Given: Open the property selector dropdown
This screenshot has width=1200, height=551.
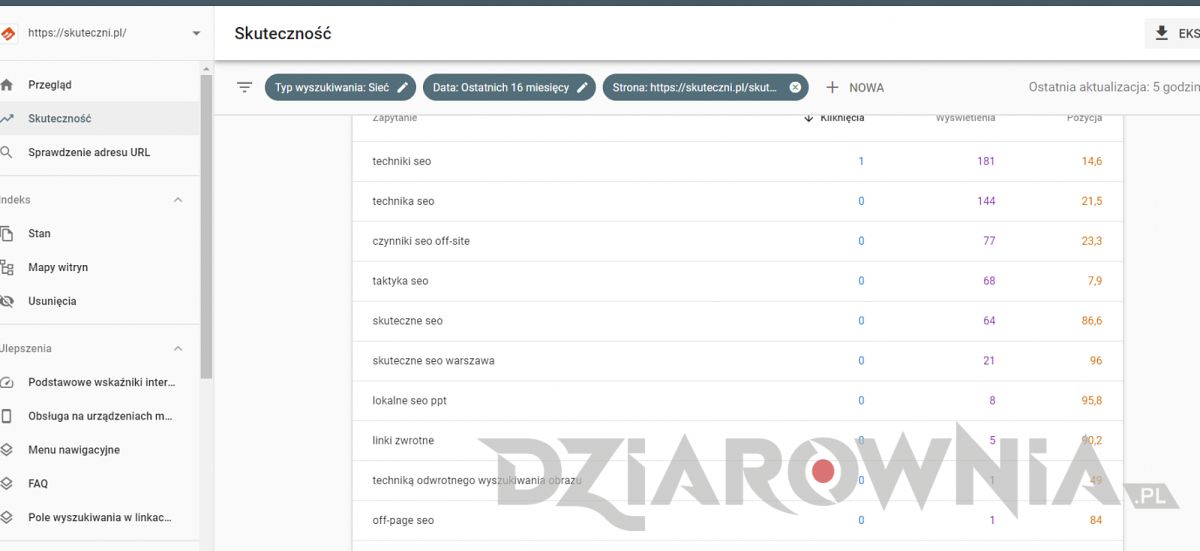Looking at the screenshot, I should coord(196,33).
